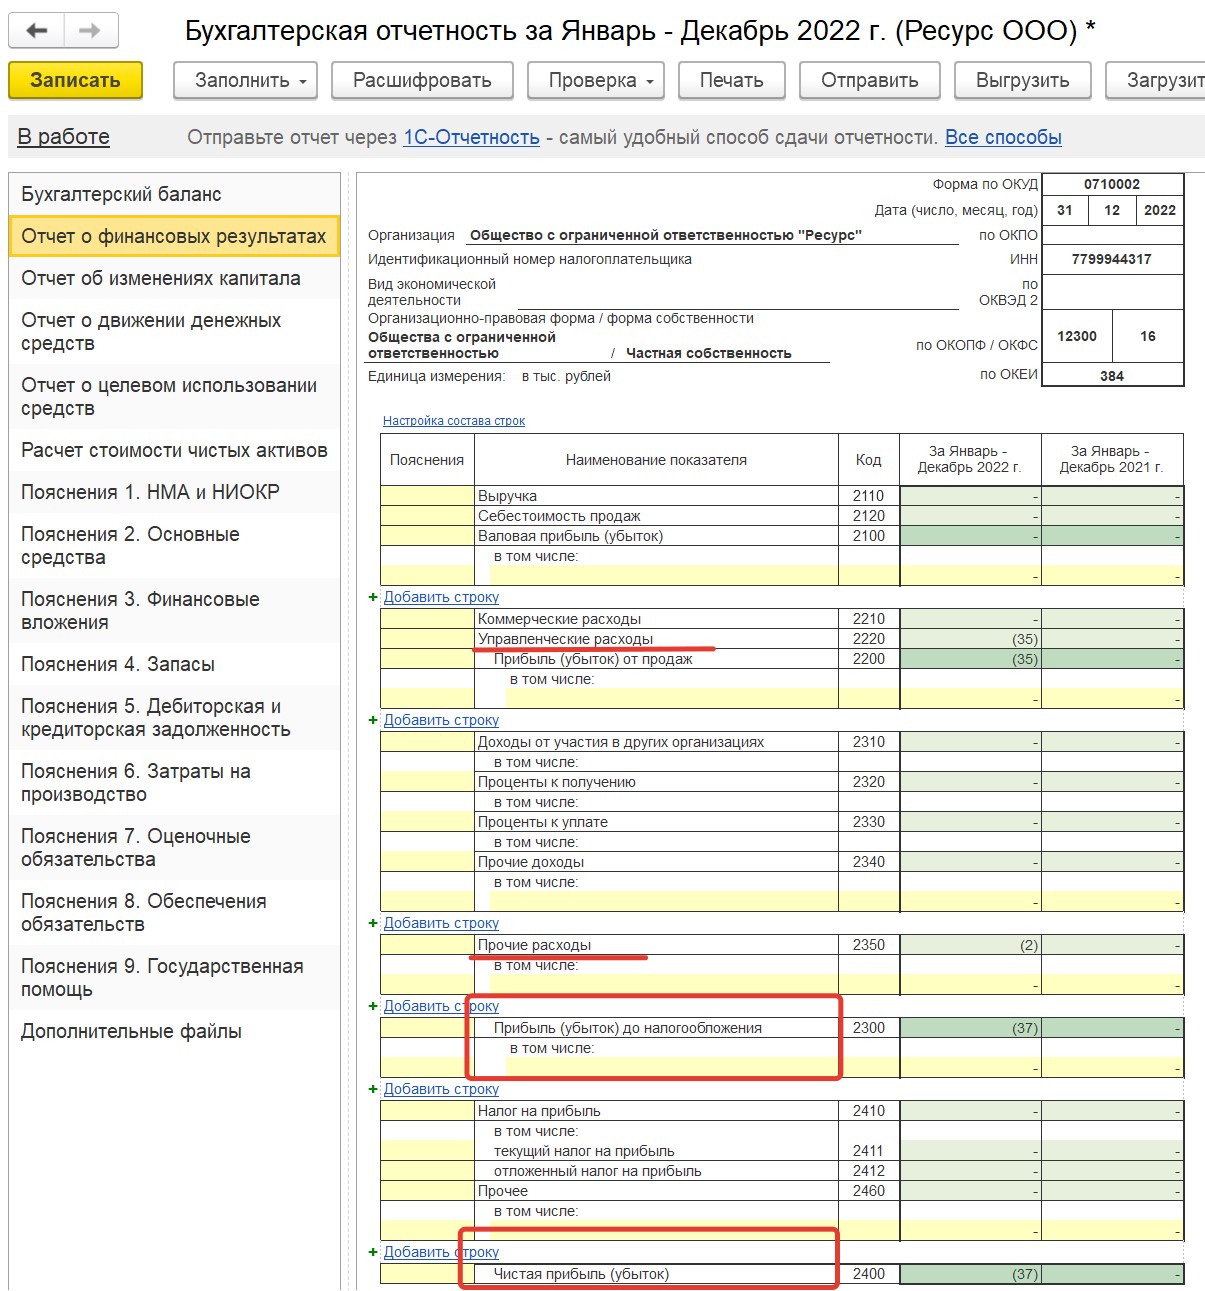
Task: Select the Прочие расходы 2022 value (2)
Action: pyautogui.click(x=971, y=945)
